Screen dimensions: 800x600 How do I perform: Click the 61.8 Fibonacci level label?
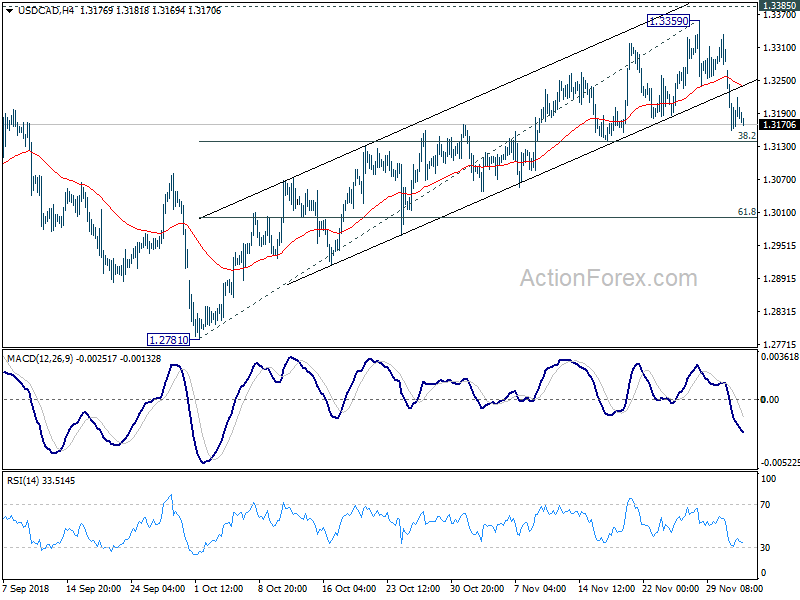click(x=747, y=211)
